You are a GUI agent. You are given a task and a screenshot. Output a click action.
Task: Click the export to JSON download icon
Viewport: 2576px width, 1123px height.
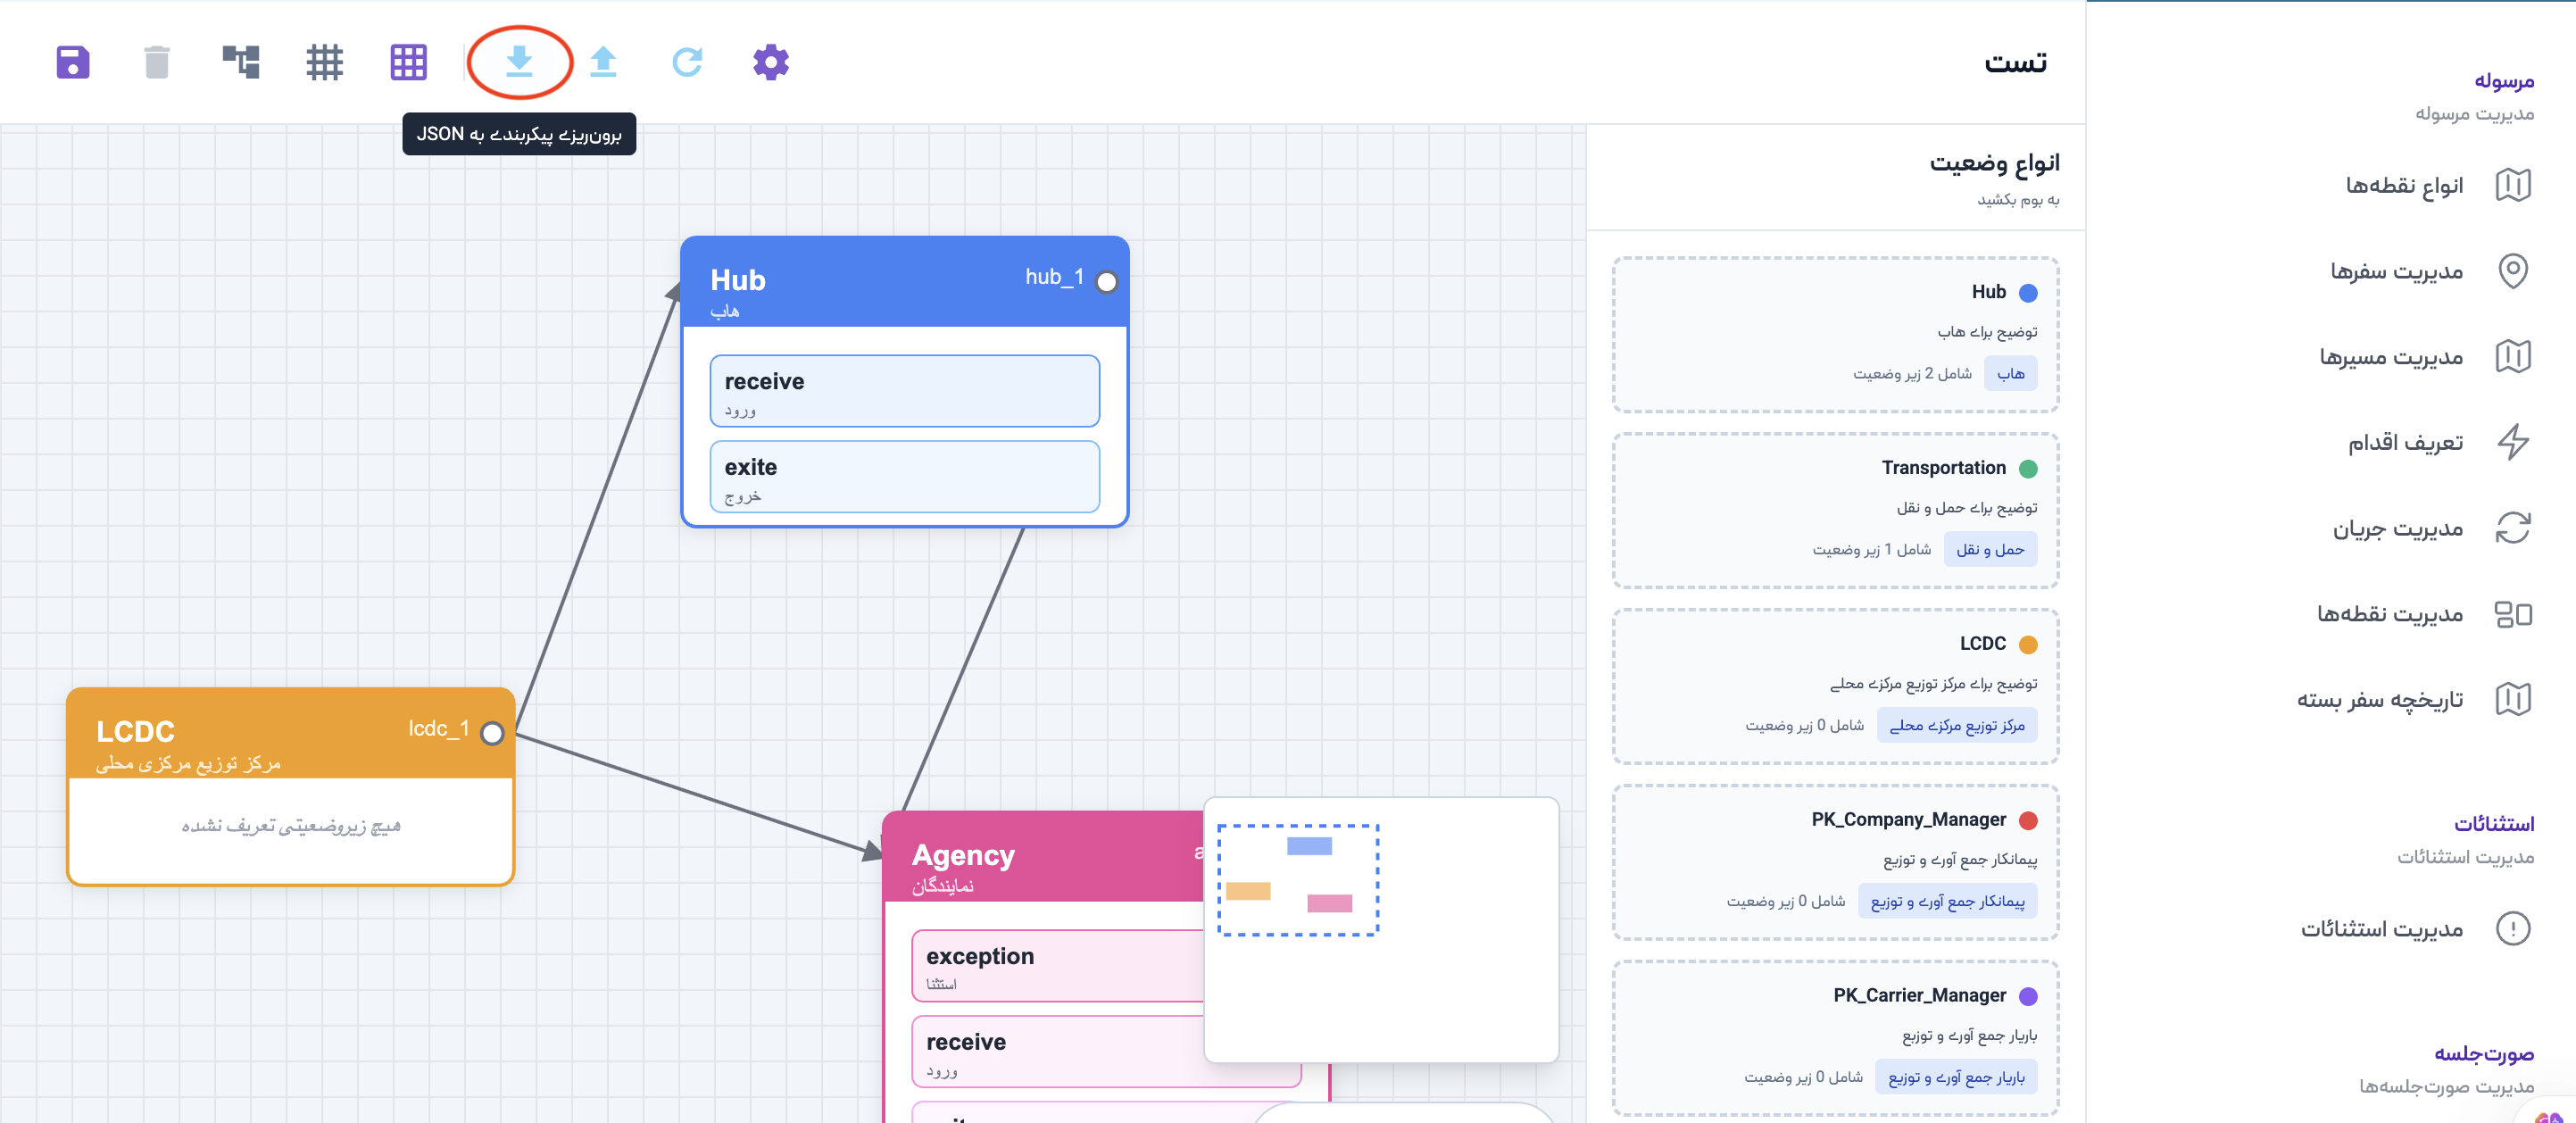pyautogui.click(x=519, y=61)
